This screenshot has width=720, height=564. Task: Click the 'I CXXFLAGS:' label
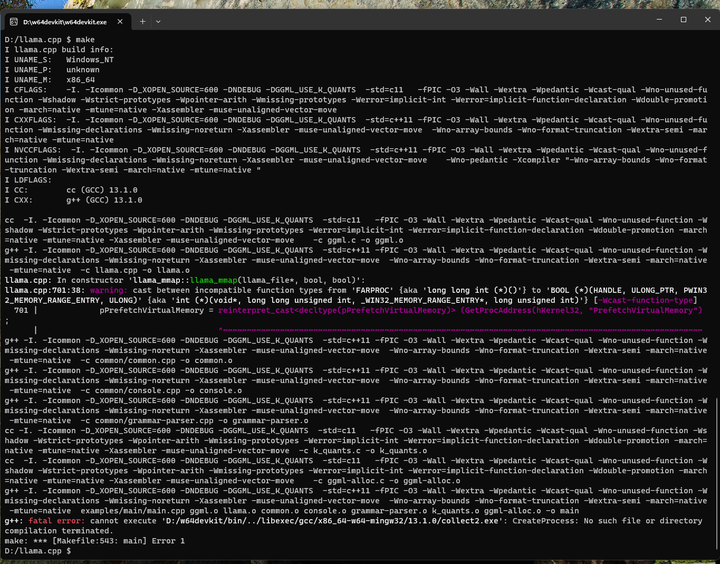pyautogui.click(x=30, y=120)
